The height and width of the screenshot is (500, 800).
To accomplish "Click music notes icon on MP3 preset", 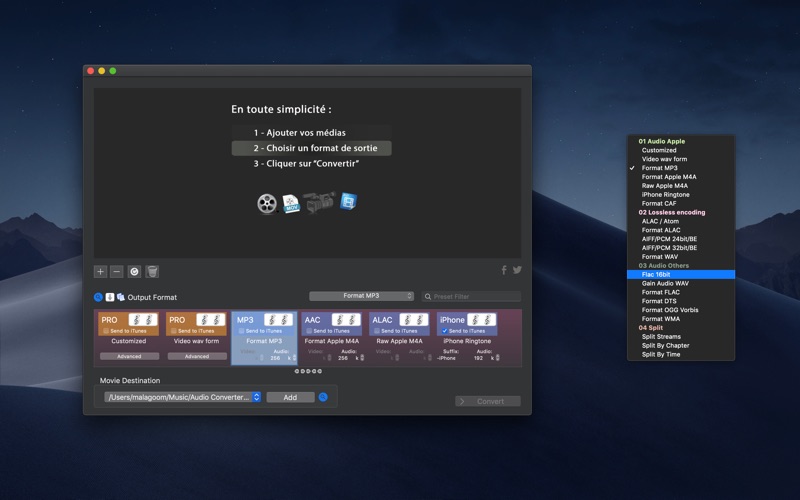I will click(x=279, y=320).
